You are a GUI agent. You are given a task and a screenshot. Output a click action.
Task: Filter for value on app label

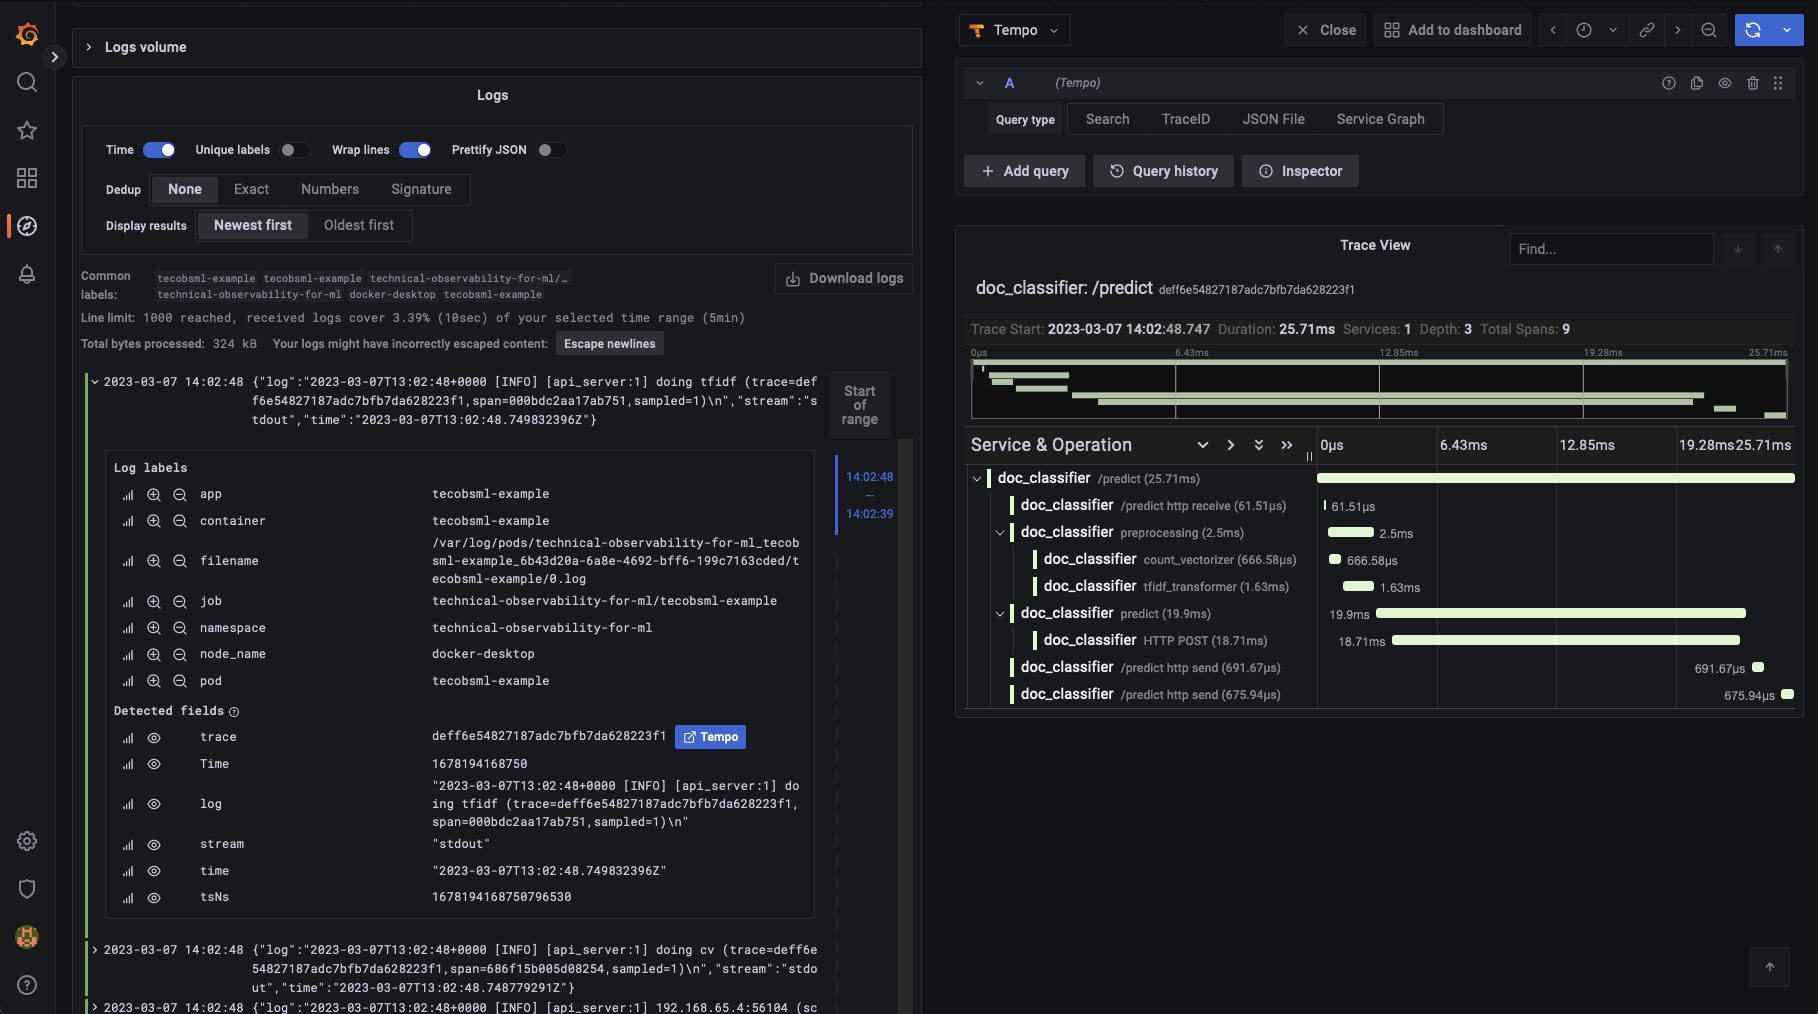pos(154,494)
